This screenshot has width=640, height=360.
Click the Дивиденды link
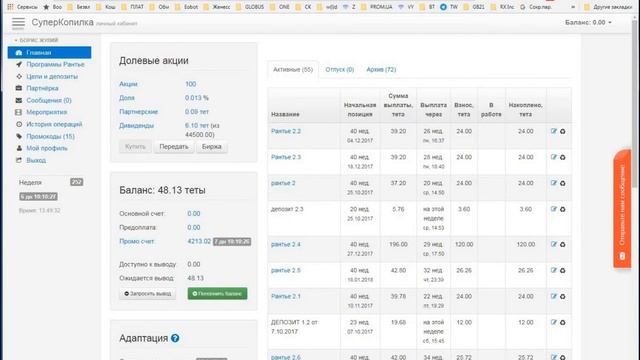pyautogui.click(x=136, y=126)
